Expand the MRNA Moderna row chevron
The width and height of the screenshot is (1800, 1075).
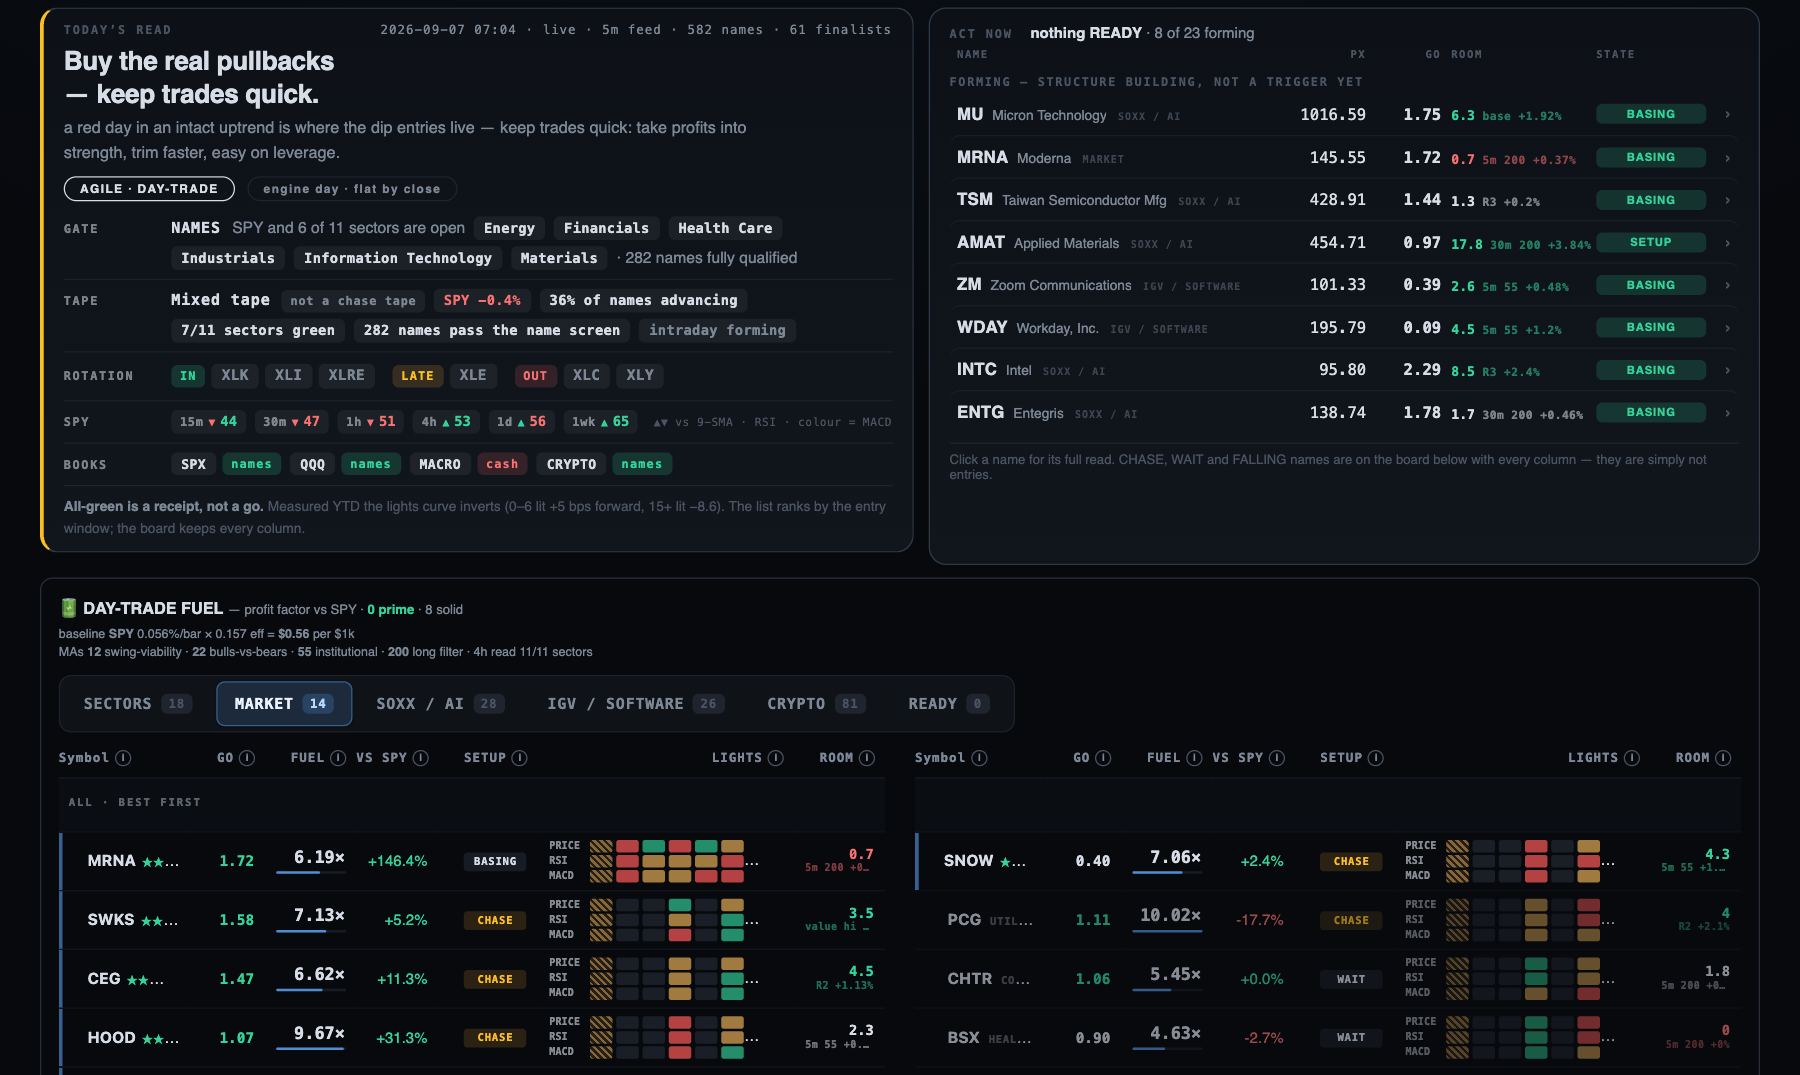(1728, 158)
